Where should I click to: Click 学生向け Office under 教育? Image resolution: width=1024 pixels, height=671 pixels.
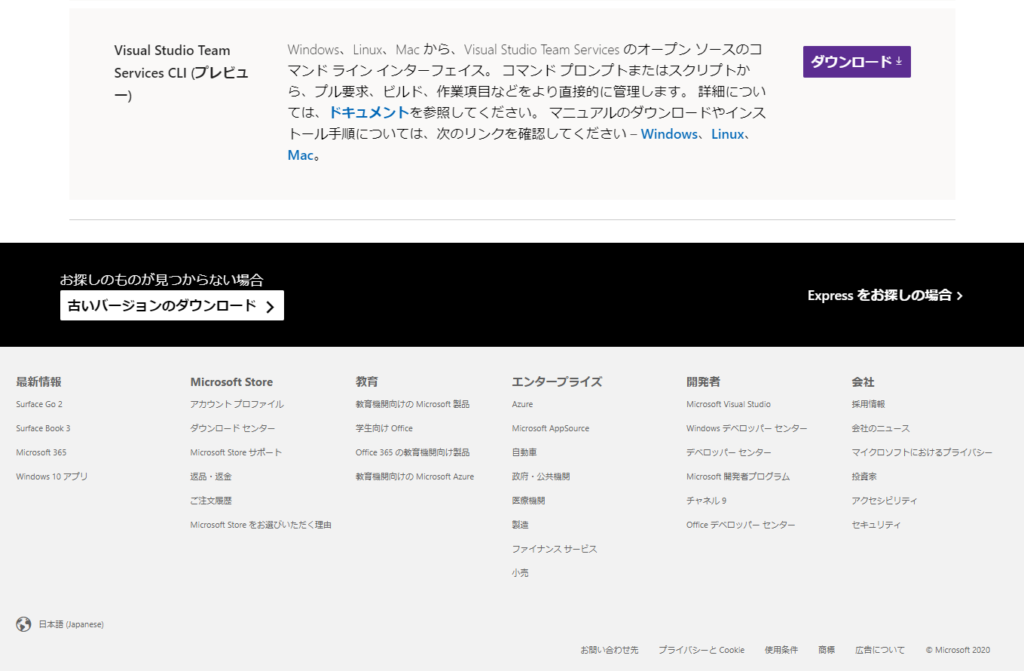coord(382,428)
